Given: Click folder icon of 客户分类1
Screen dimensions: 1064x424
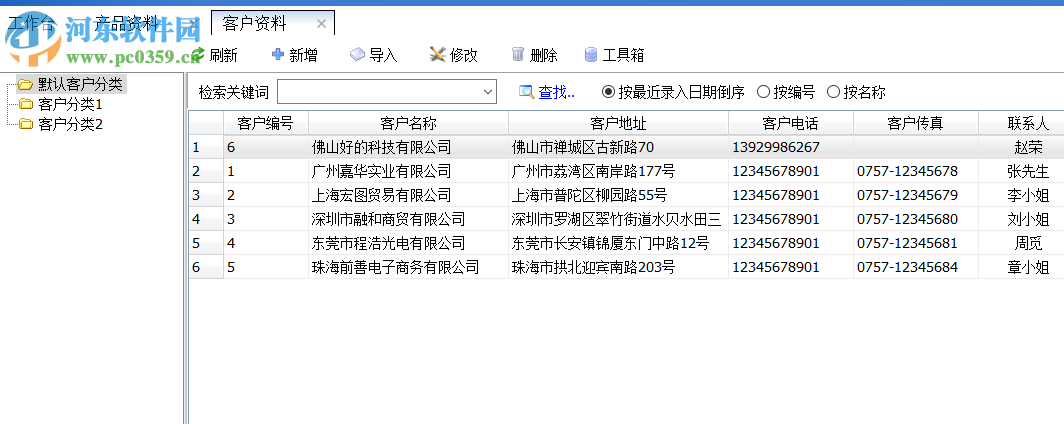Looking at the screenshot, I should pyautogui.click(x=26, y=104).
